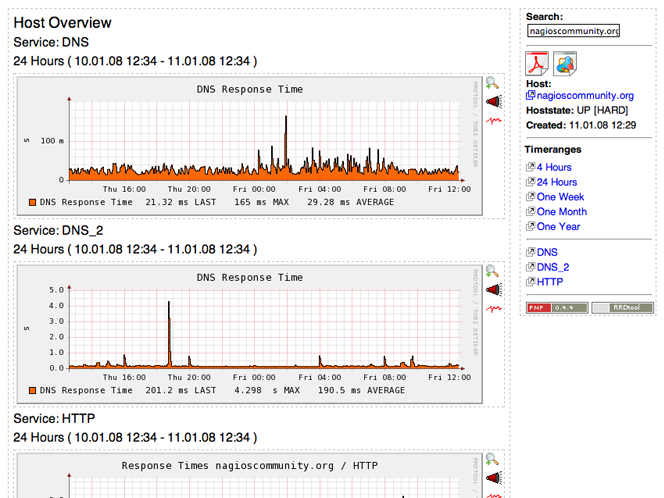Switch to the One Week timerange
This screenshot has height=498, width=664.
pyautogui.click(x=560, y=197)
